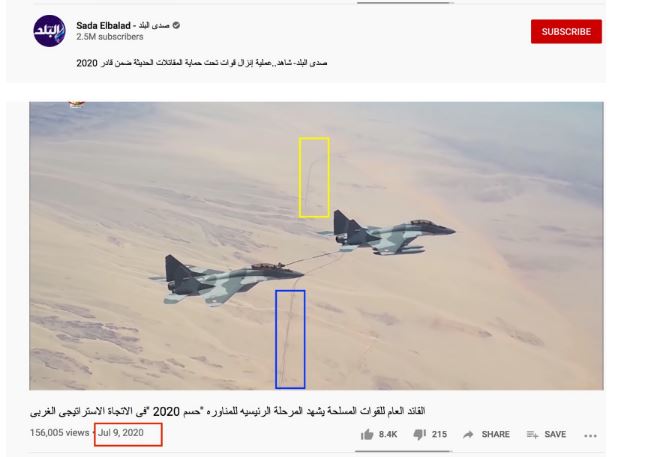Subscribe to the Sada Elbalad channel
Image resolution: width=645 pixels, height=457 pixels.
pyautogui.click(x=566, y=32)
